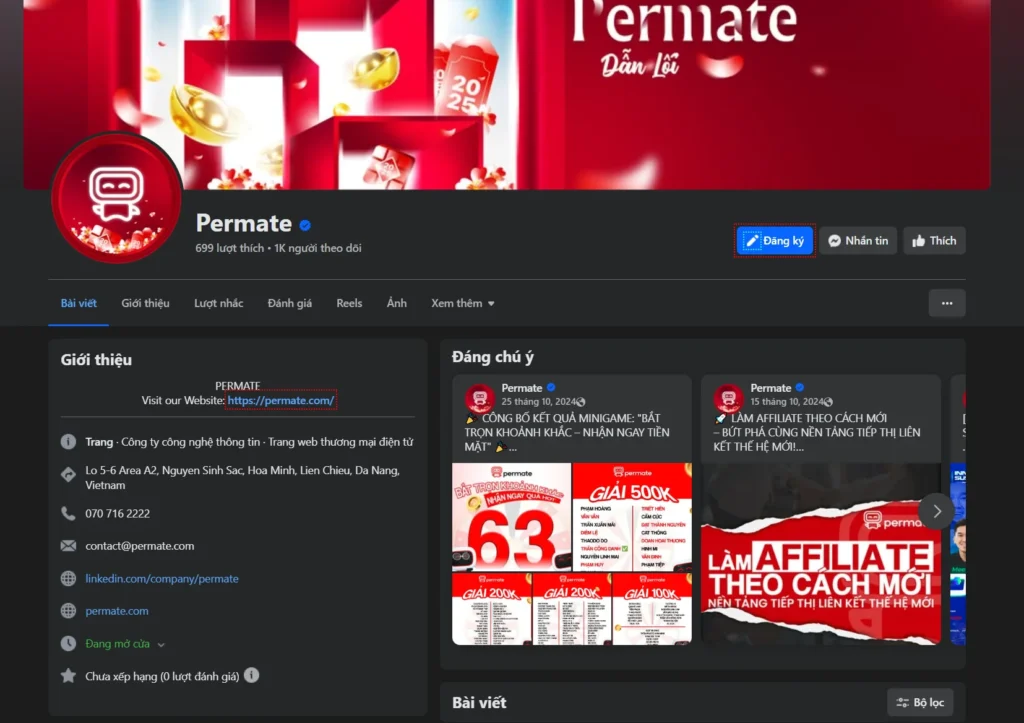Click the Thích like button
The height and width of the screenshot is (723, 1024).
pos(934,241)
